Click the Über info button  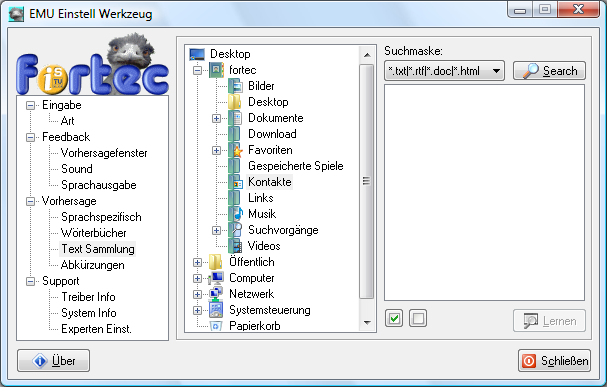53,361
